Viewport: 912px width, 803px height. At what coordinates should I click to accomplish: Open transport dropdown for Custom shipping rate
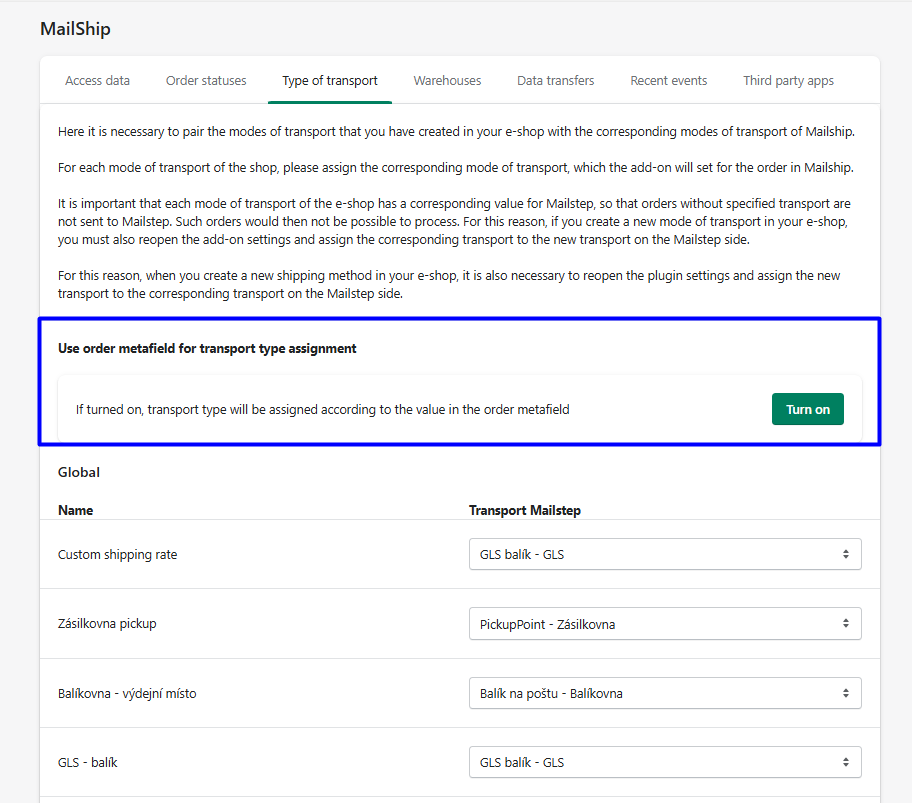(x=665, y=554)
